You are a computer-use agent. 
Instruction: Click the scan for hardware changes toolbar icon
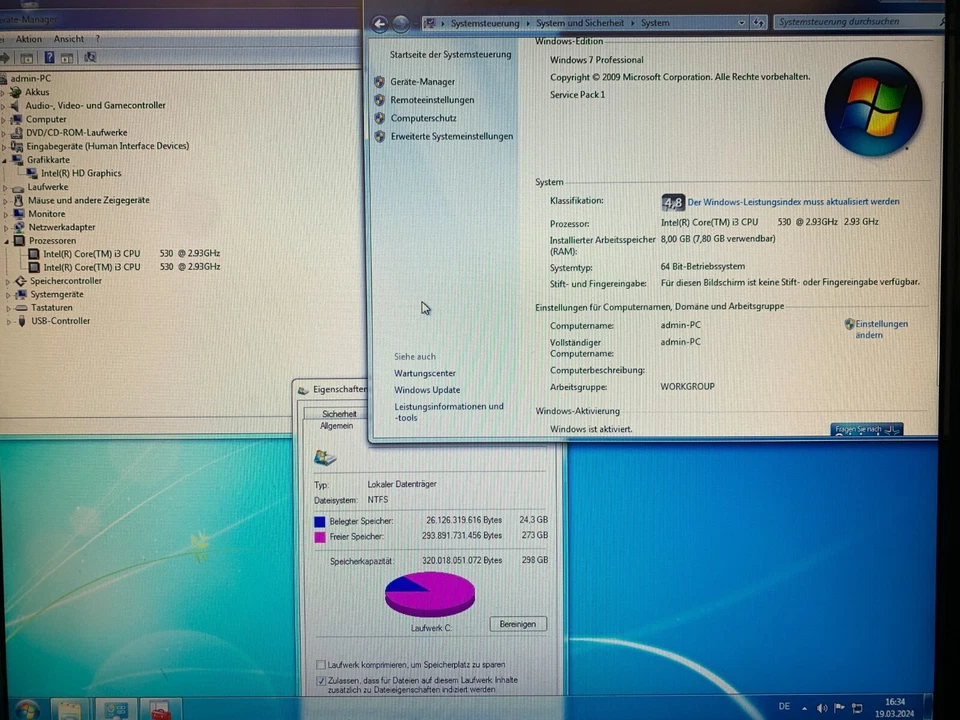click(x=89, y=57)
